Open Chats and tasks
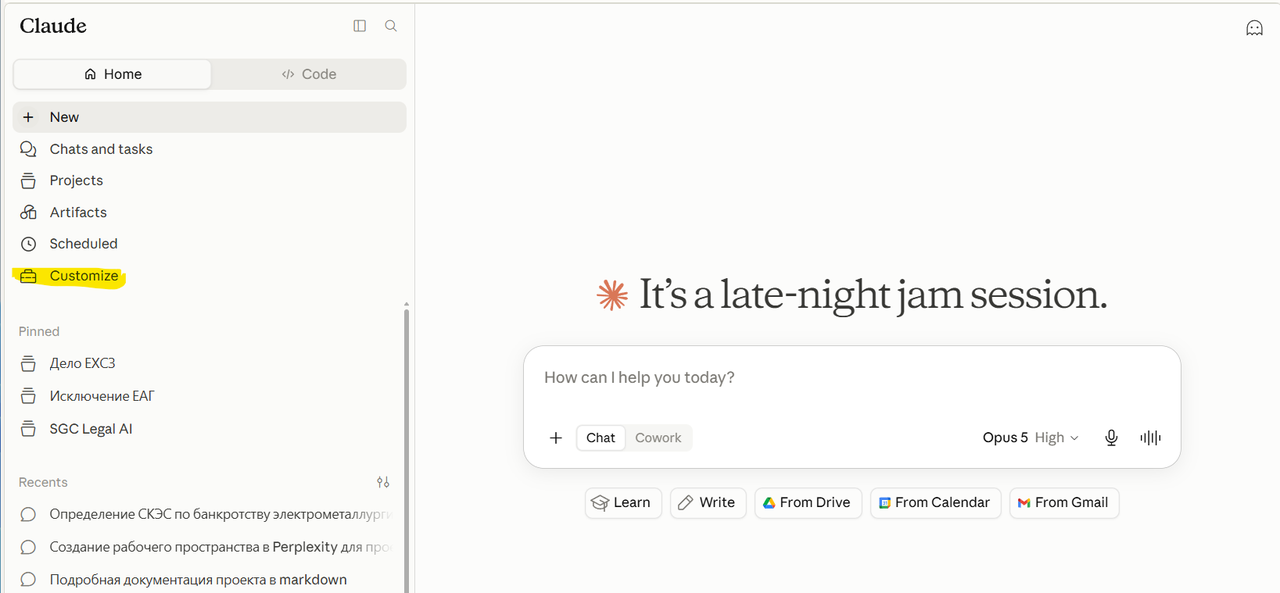This screenshot has width=1280, height=593. coord(210,149)
